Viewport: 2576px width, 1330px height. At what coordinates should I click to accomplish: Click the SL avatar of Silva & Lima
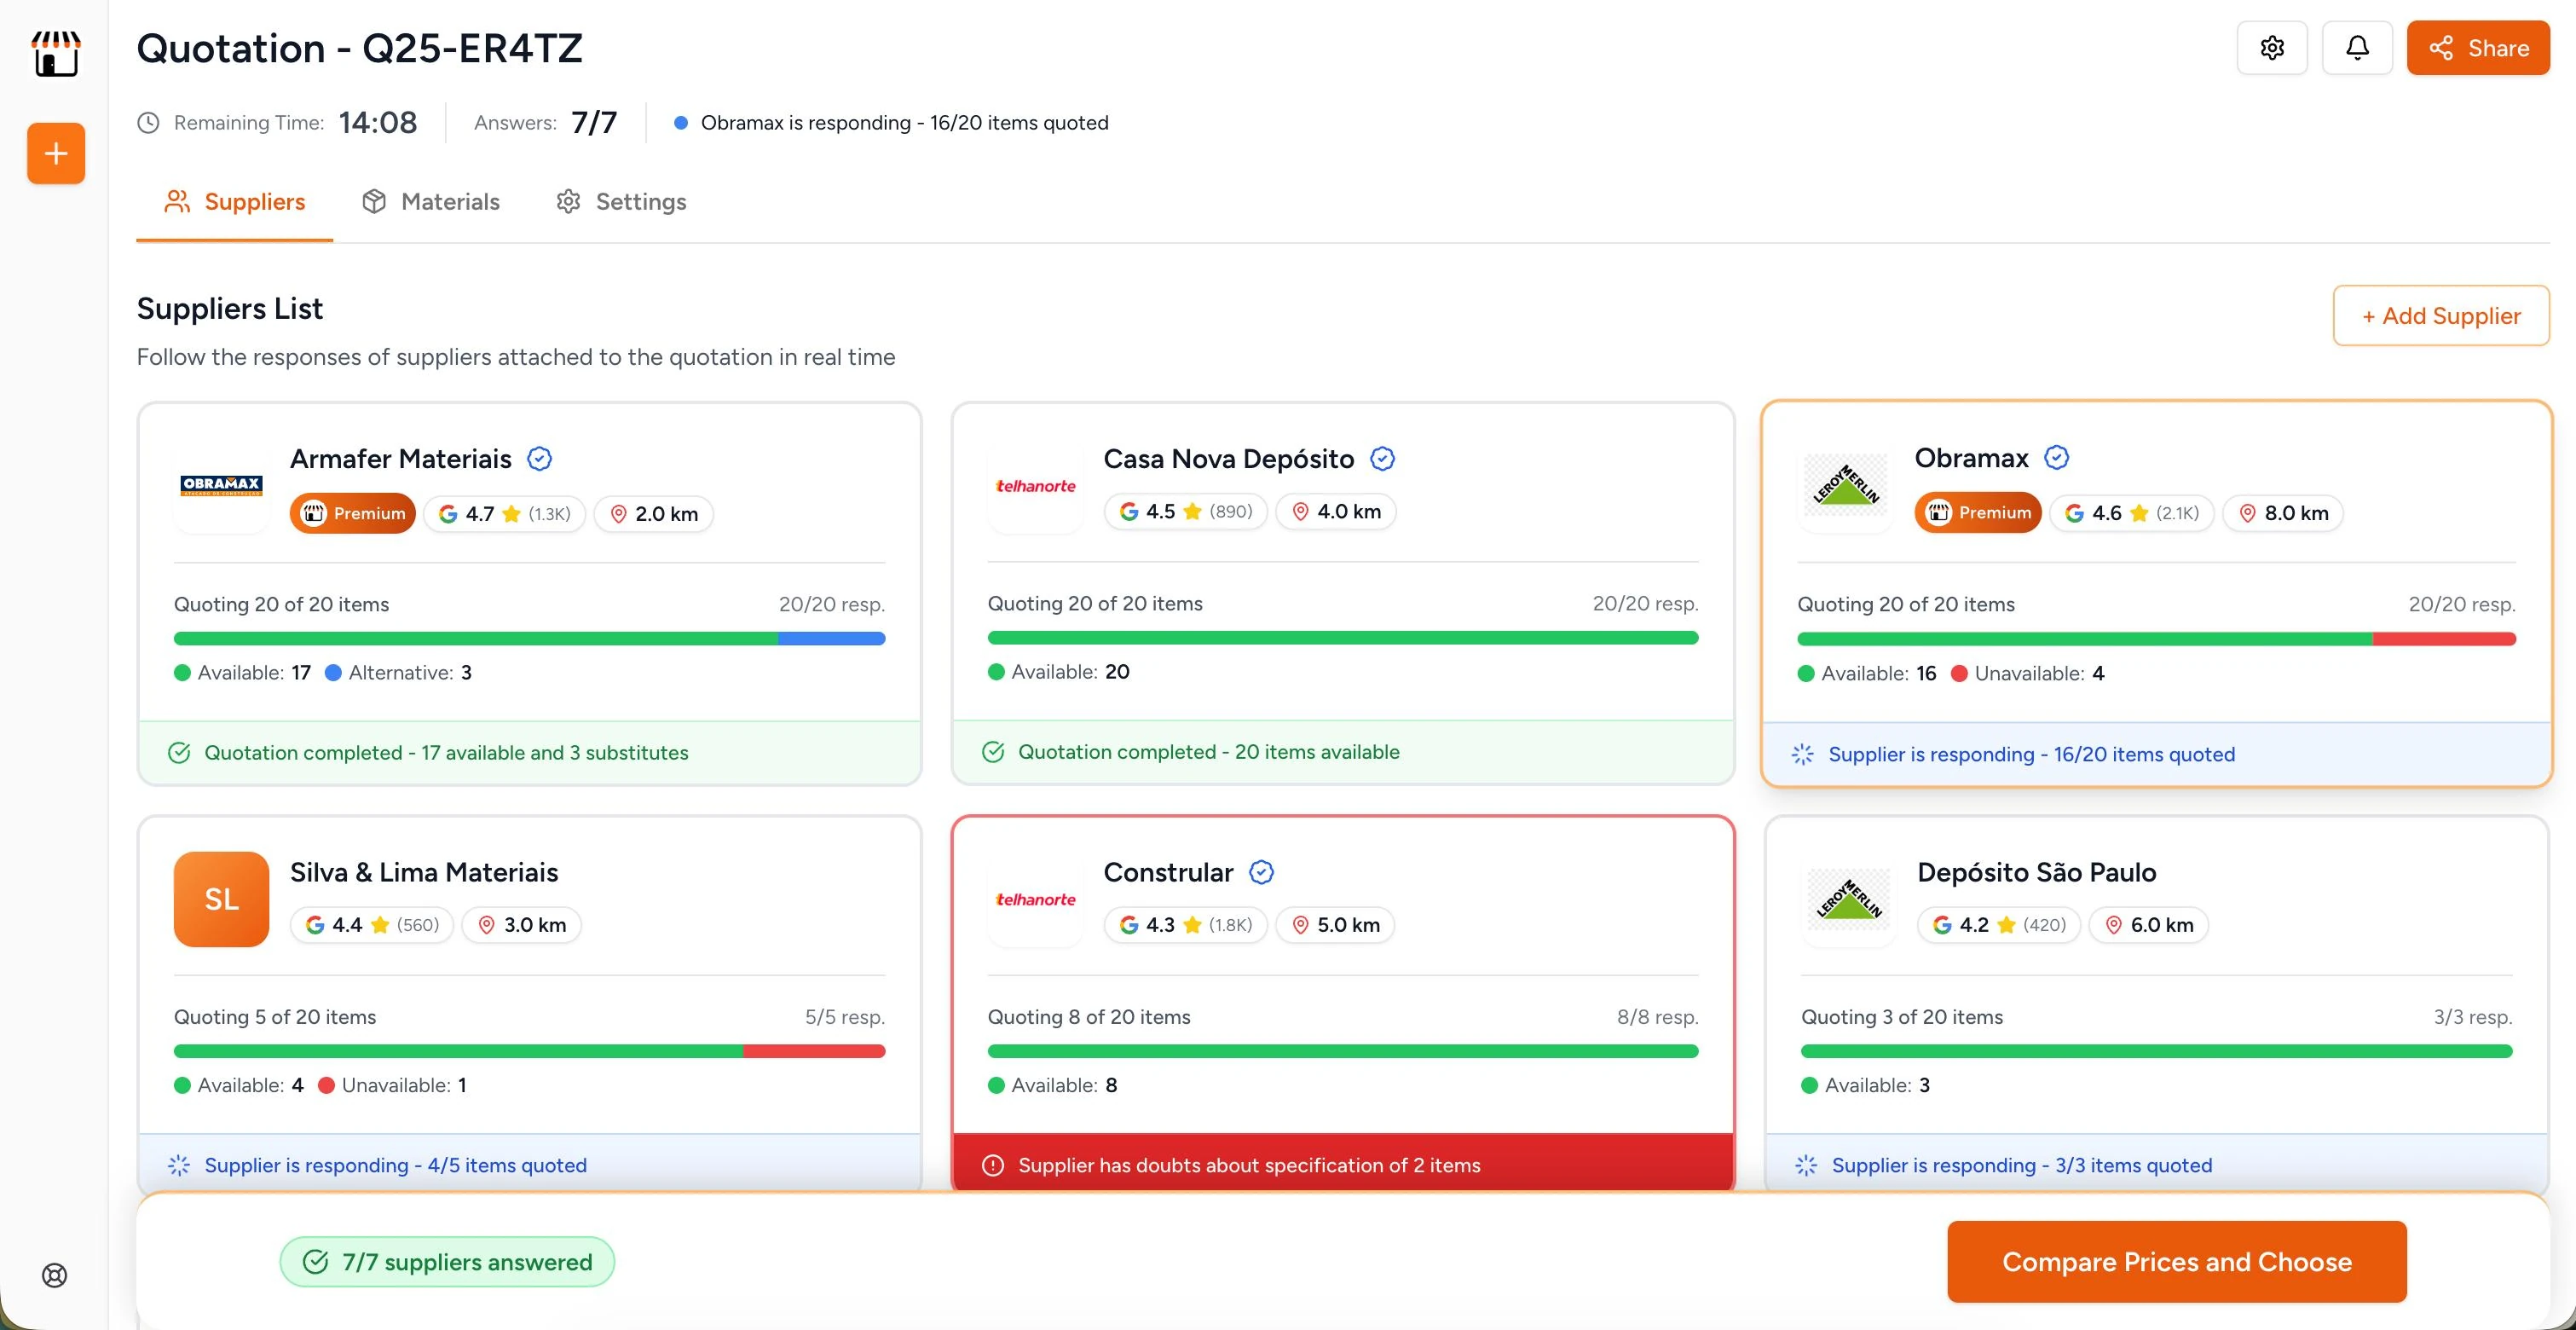point(221,899)
